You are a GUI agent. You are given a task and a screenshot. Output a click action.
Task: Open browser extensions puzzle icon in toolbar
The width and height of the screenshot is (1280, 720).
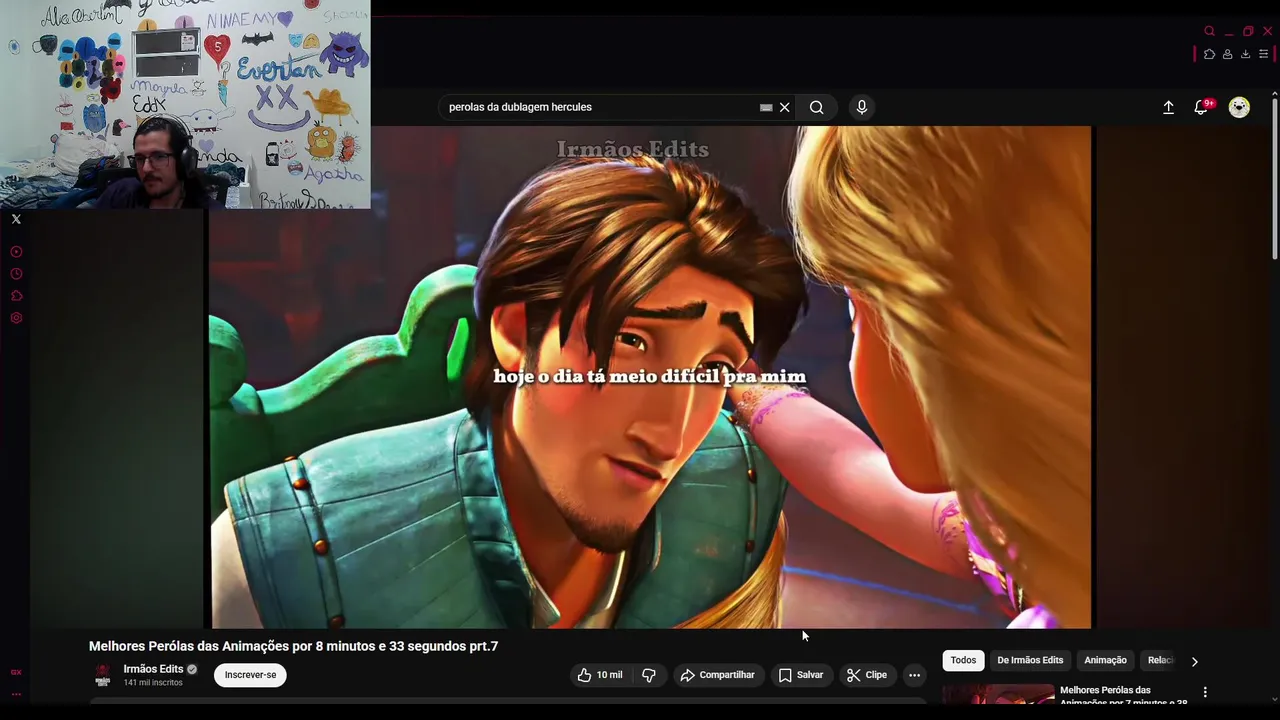(1209, 54)
